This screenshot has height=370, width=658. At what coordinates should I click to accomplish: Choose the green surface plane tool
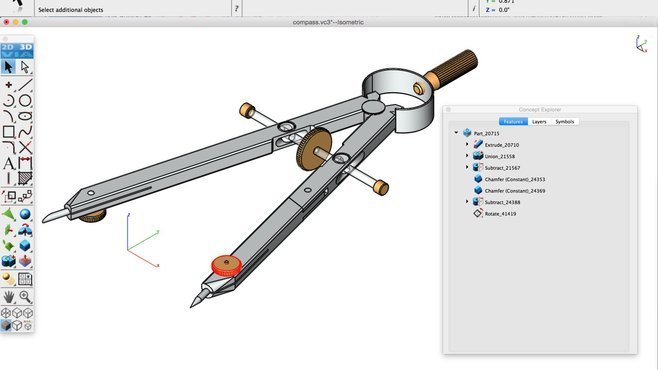(x=8, y=214)
